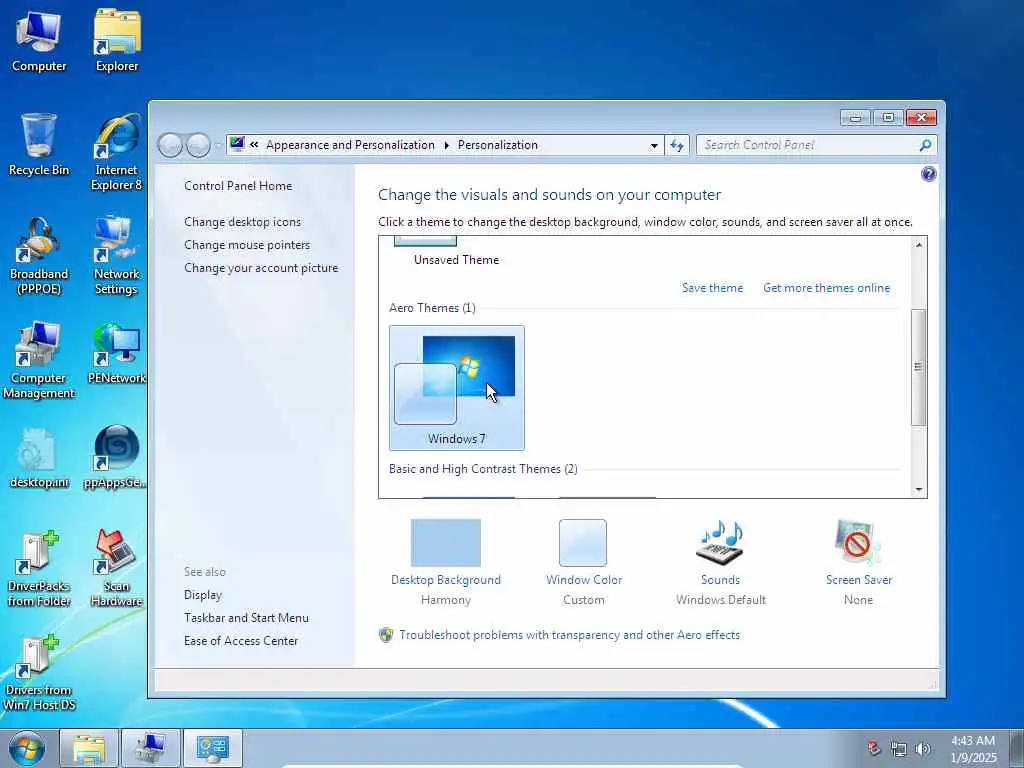The height and width of the screenshot is (768, 1024).
Task: Select the ppAppsGe desktop shortcut
Action: tap(117, 457)
